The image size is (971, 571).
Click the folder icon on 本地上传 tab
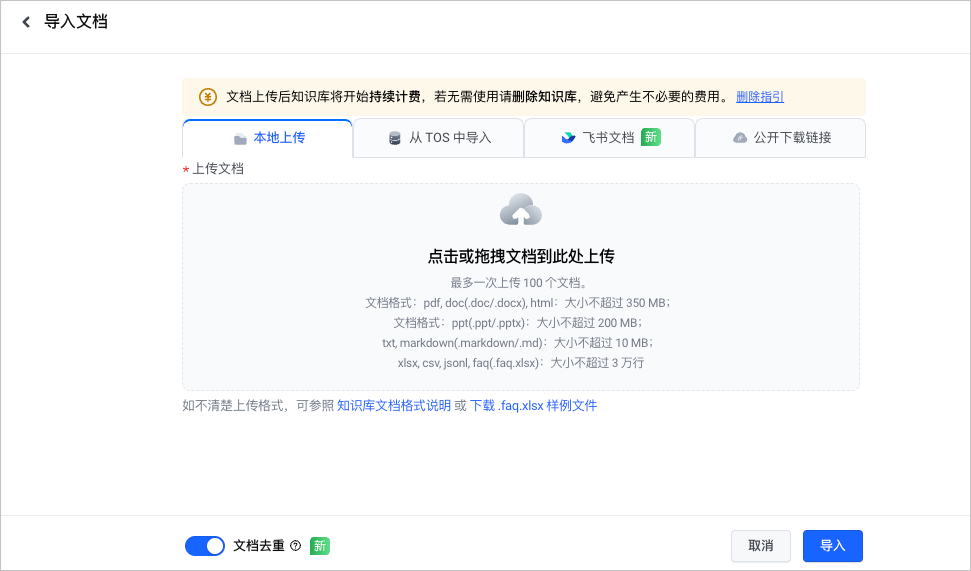tap(240, 139)
